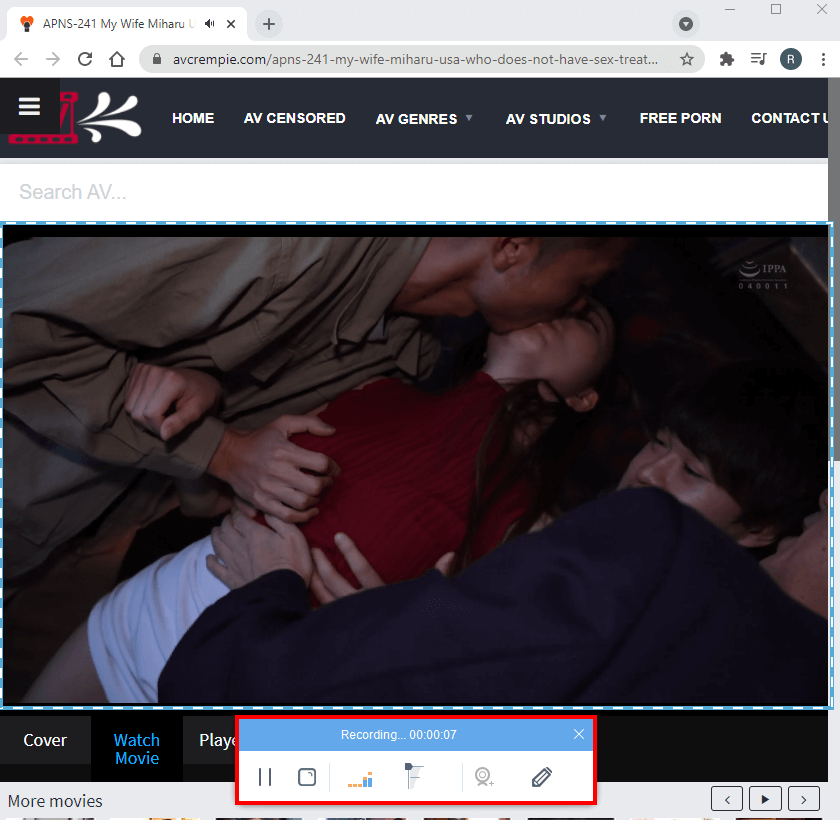Reload the current page
This screenshot has width=840, height=820.
click(85, 59)
